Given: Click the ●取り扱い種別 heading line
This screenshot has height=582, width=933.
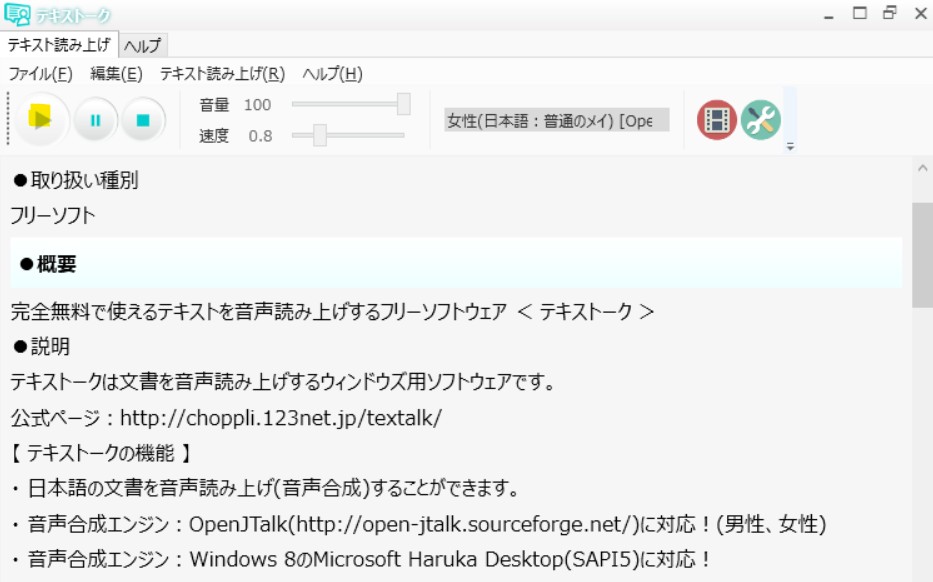Looking at the screenshot, I should click(x=75, y=180).
